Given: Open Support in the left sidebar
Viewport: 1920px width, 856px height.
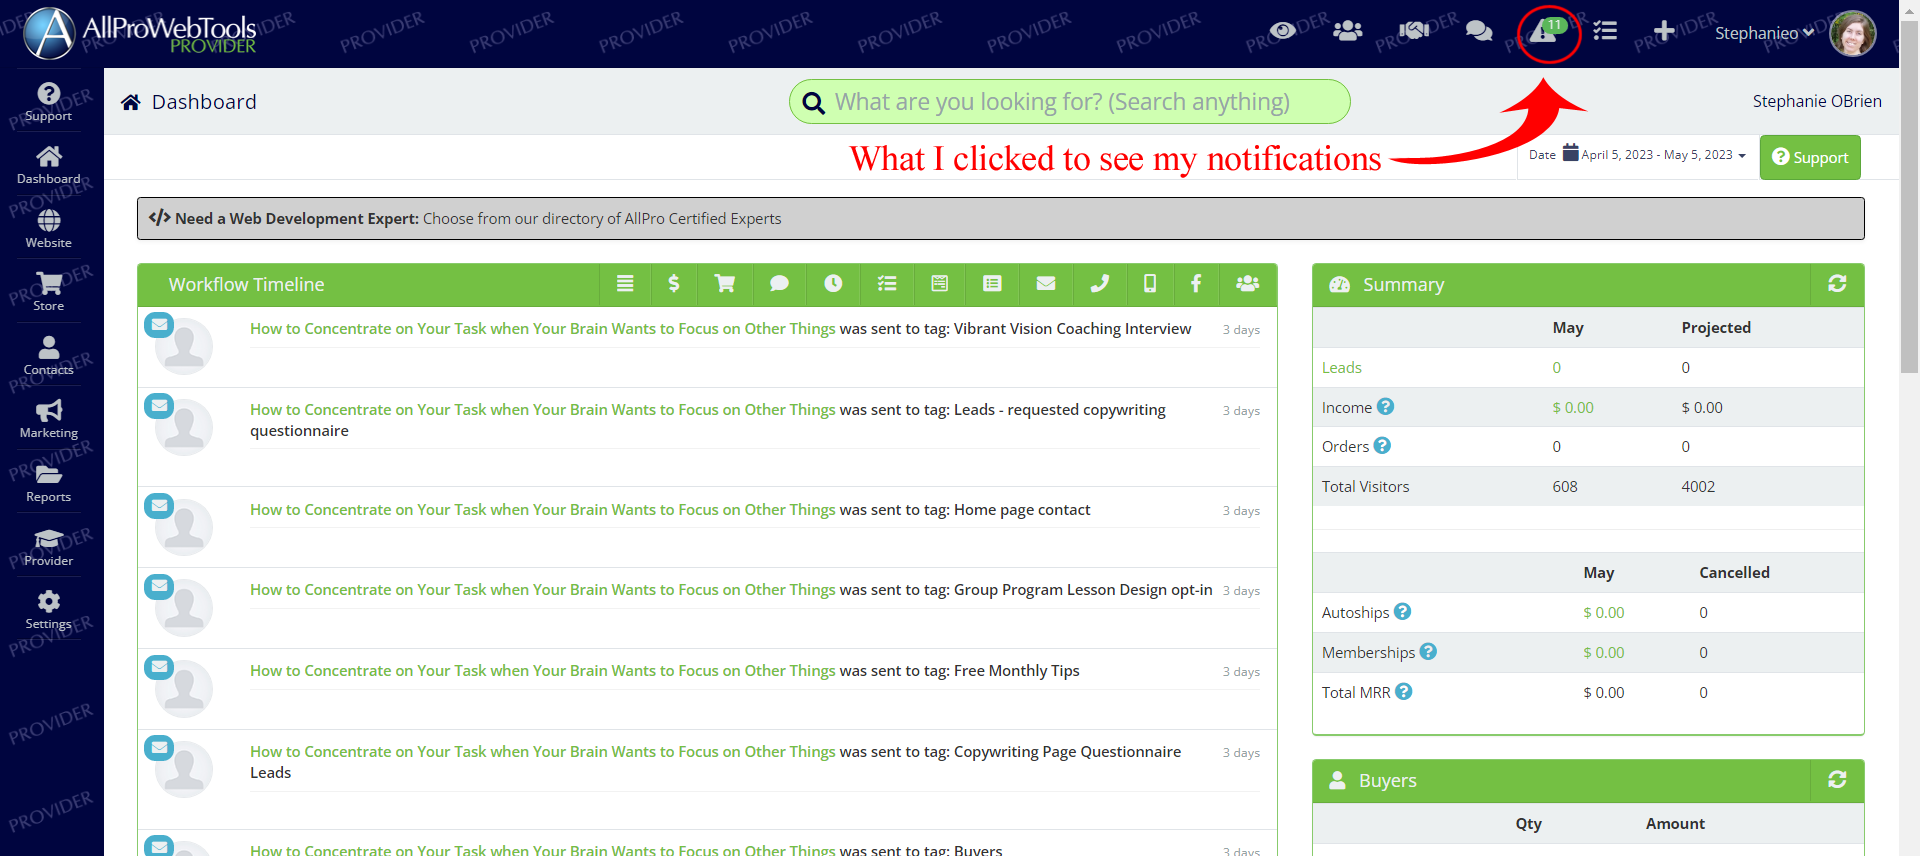Looking at the screenshot, I should pos(48,102).
